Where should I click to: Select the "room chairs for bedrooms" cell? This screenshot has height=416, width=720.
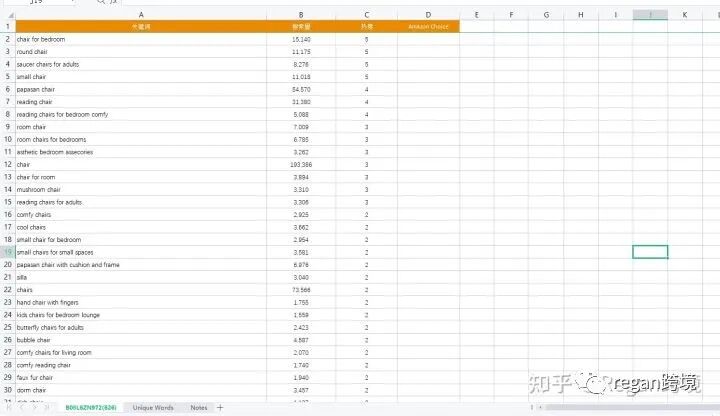click(141, 139)
